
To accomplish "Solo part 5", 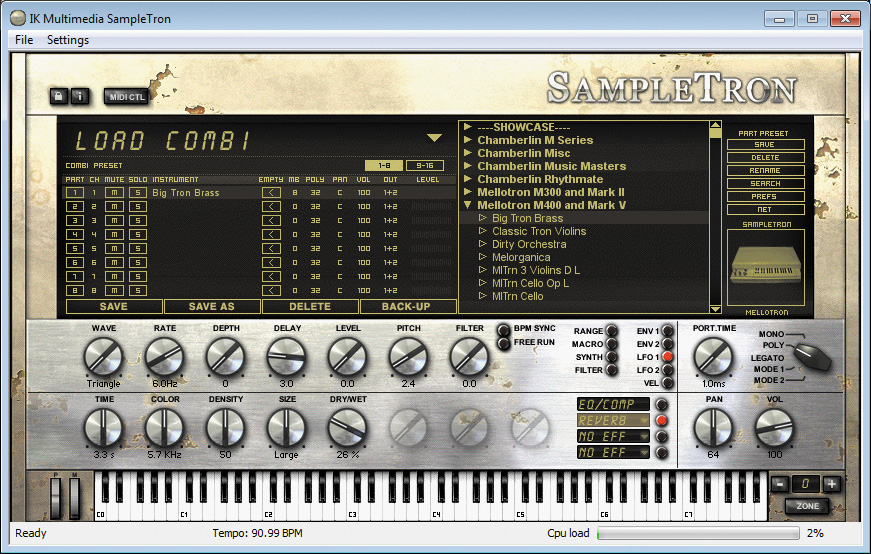I will pyautogui.click(x=138, y=248).
